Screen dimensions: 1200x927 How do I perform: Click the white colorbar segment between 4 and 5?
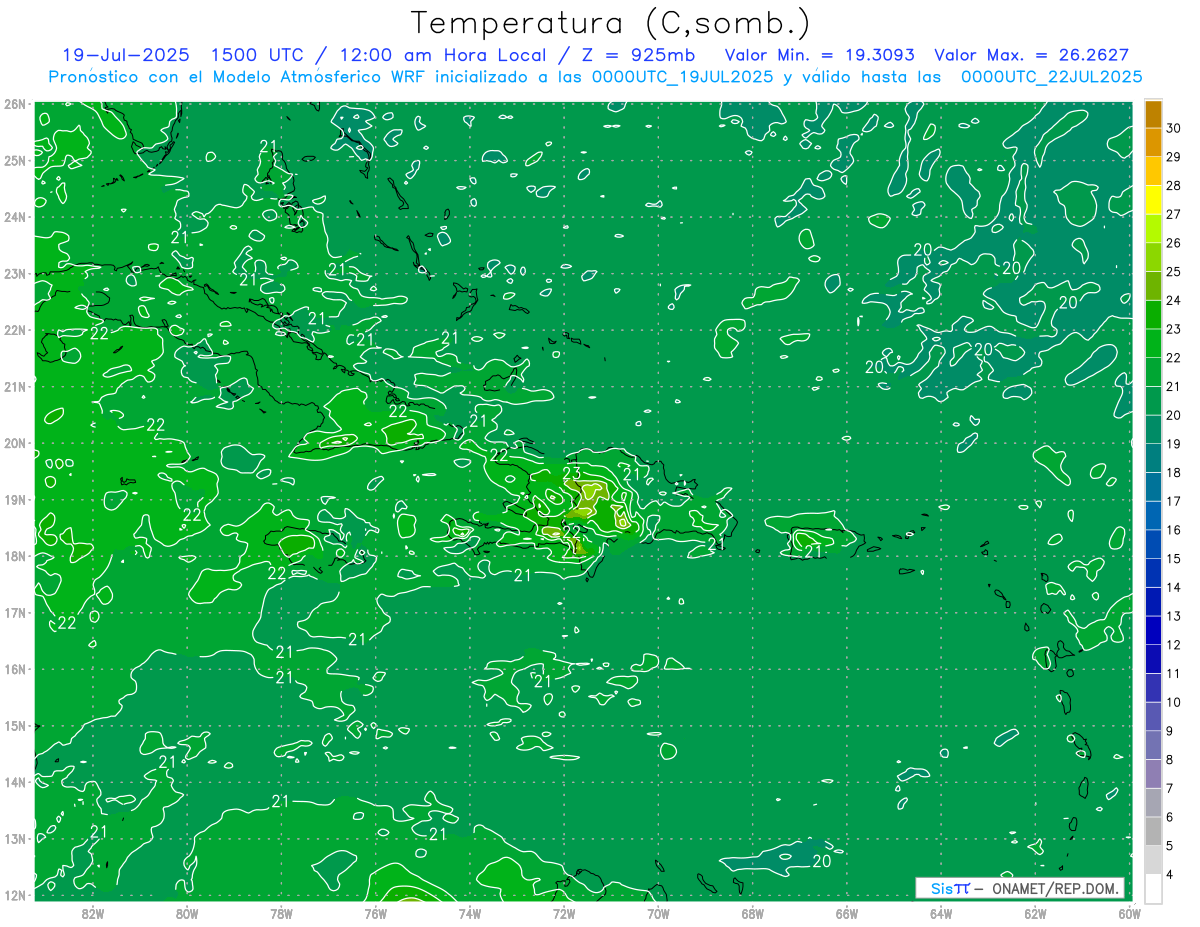click(1153, 860)
